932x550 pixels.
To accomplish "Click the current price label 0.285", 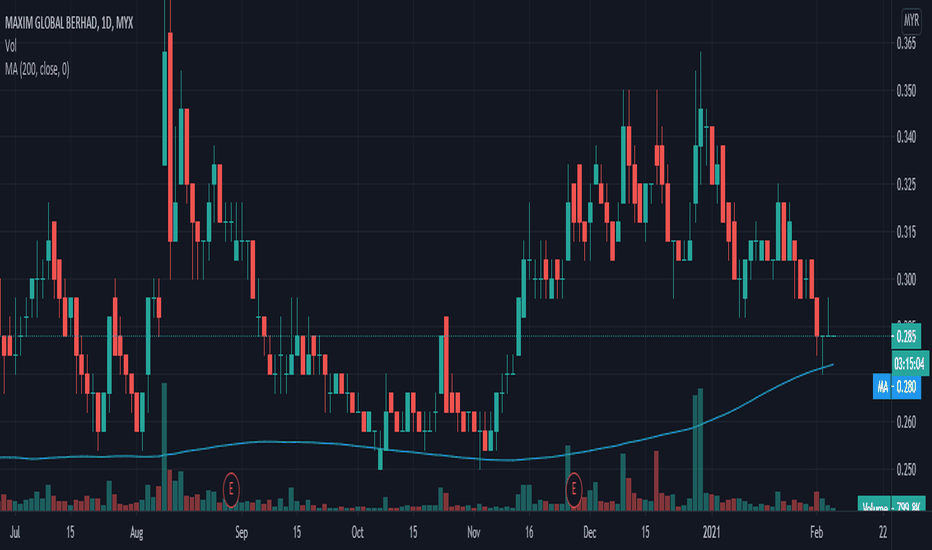I will [906, 337].
